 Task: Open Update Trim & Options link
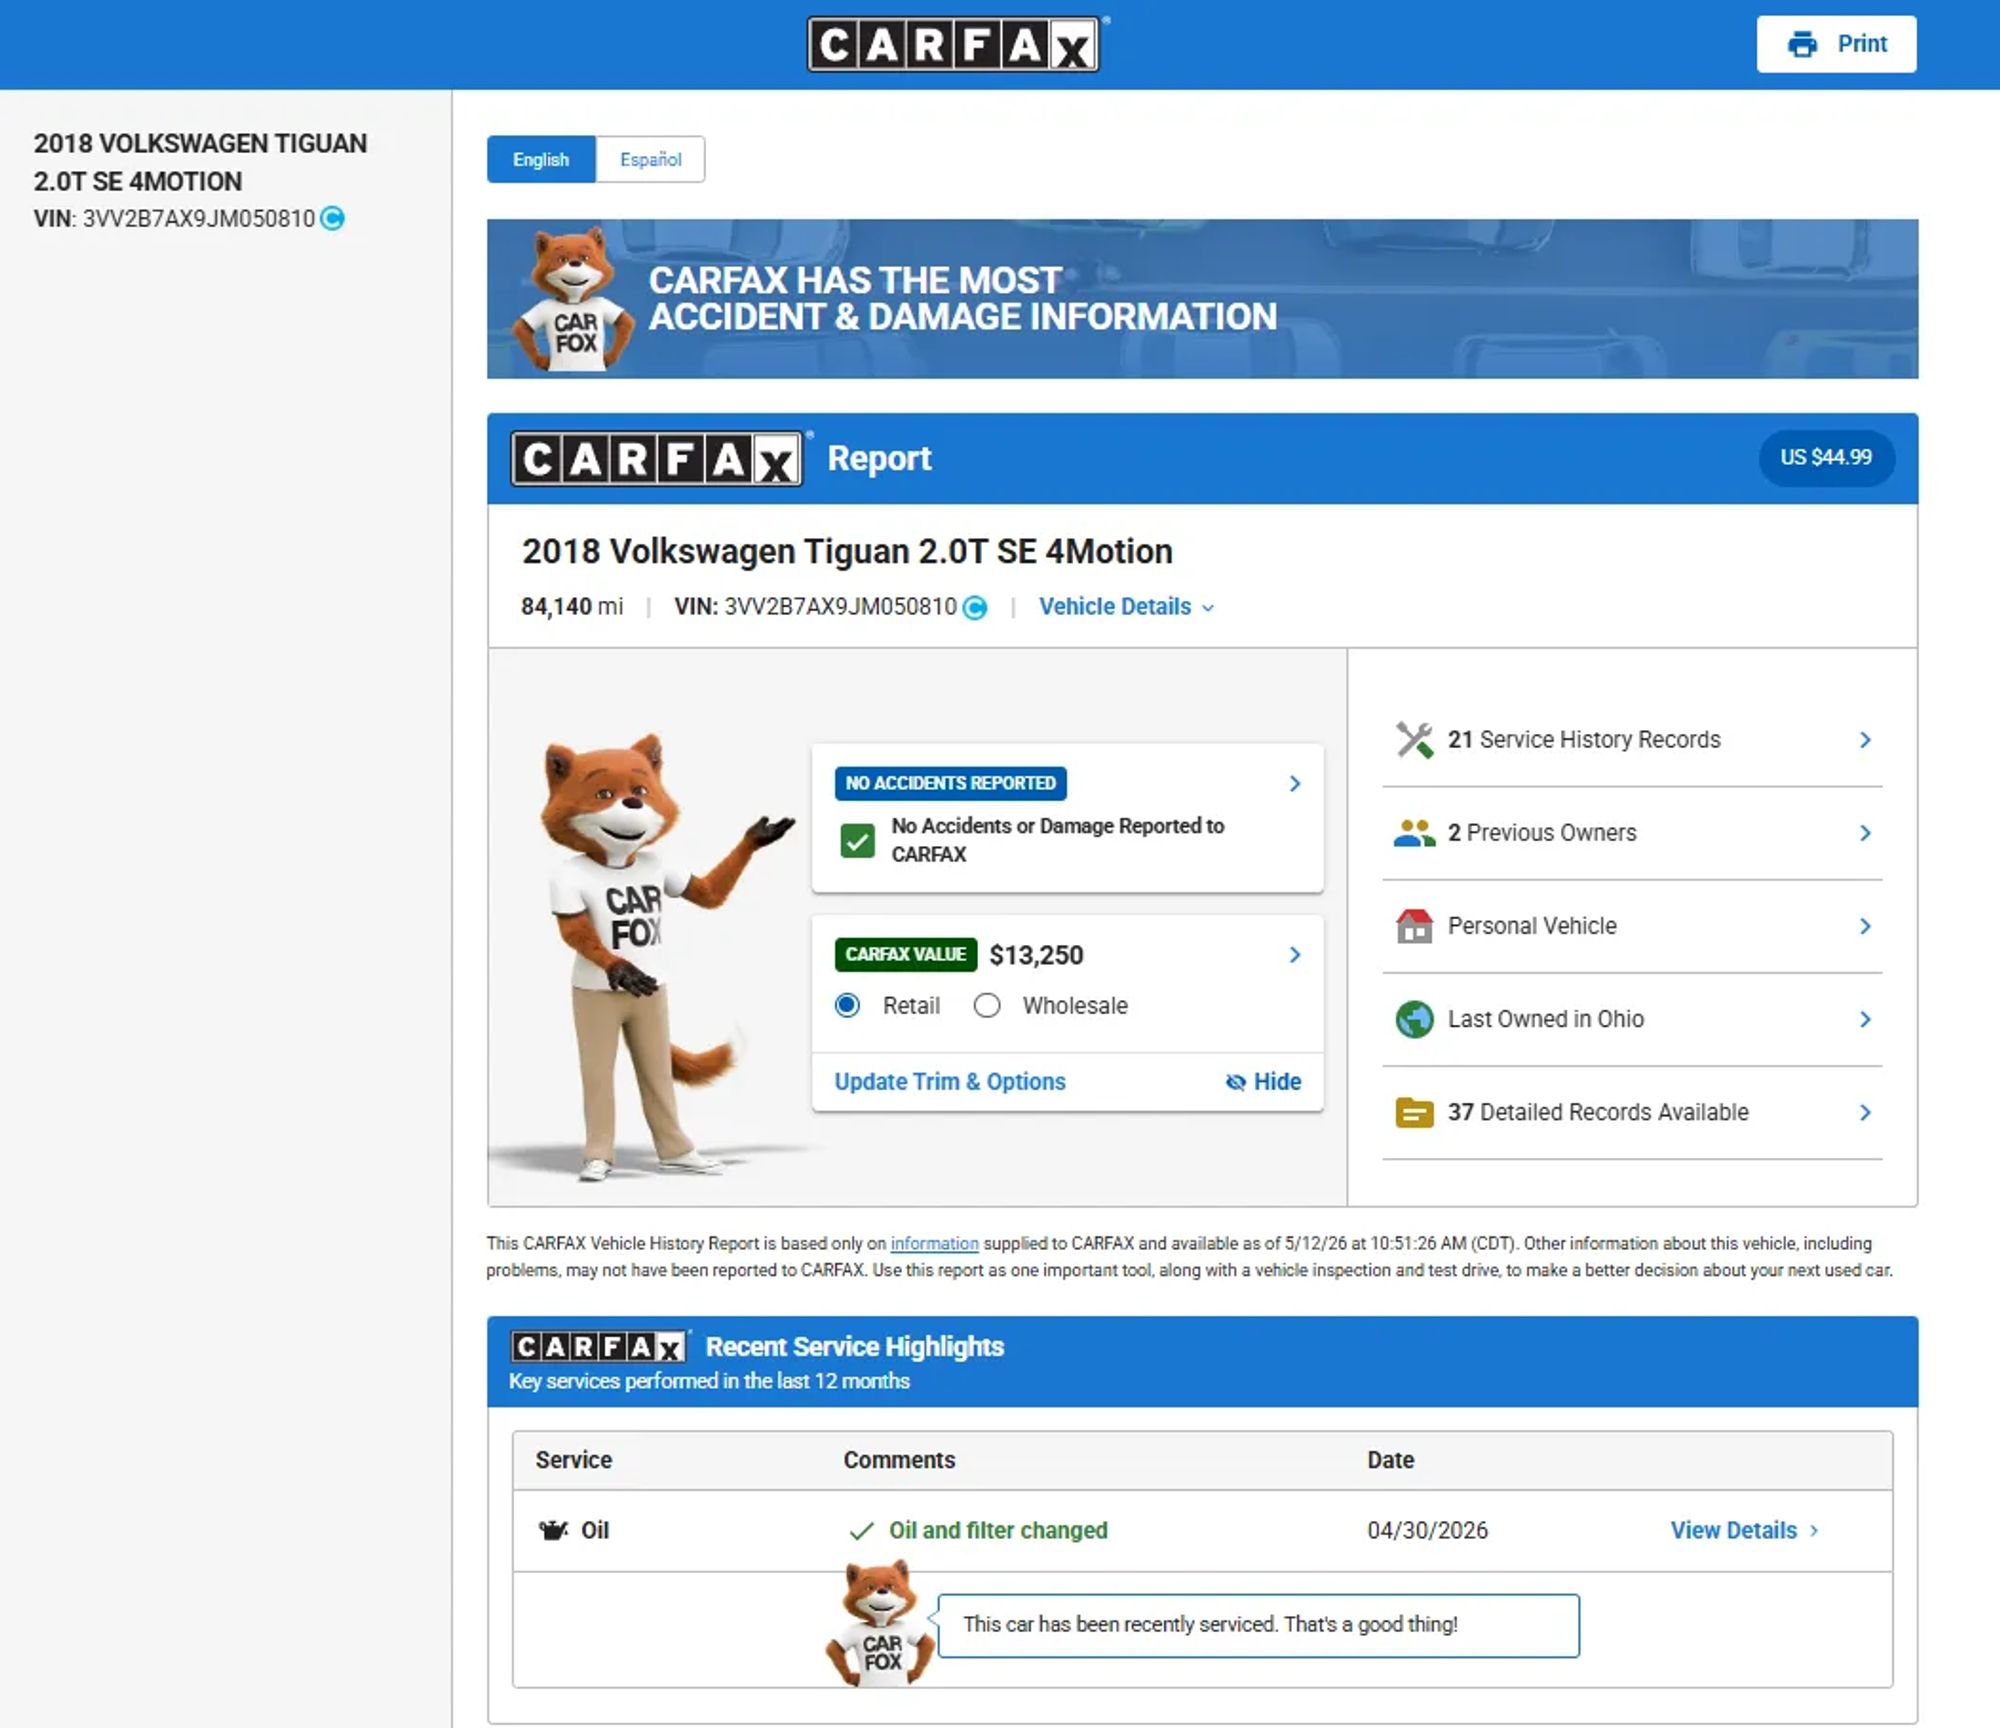pyautogui.click(x=950, y=1082)
